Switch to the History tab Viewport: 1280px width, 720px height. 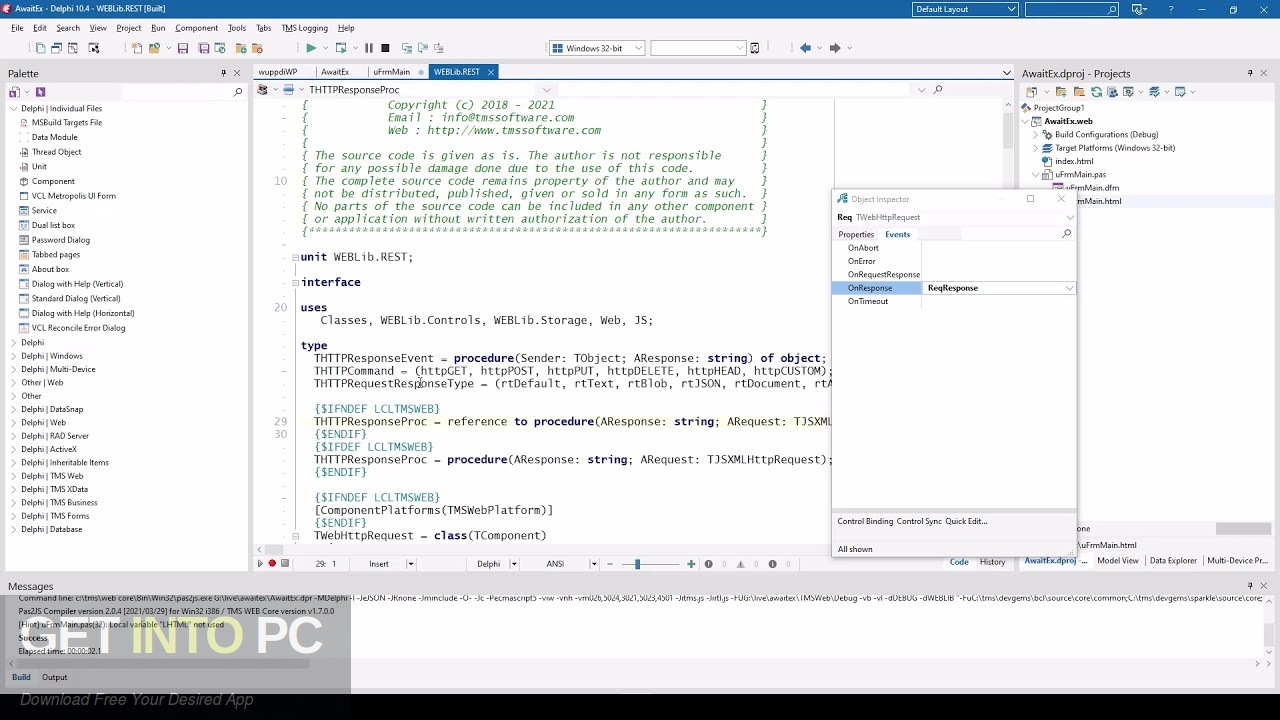(992, 562)
